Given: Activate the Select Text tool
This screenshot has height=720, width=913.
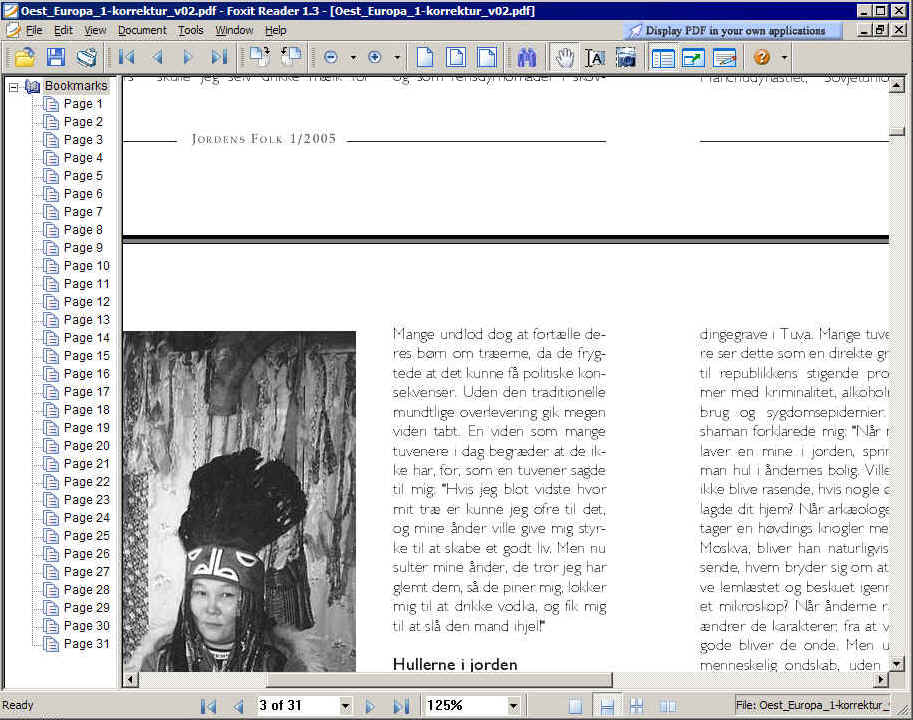Looking at the screenshot, I should click(x=595, y=57).
